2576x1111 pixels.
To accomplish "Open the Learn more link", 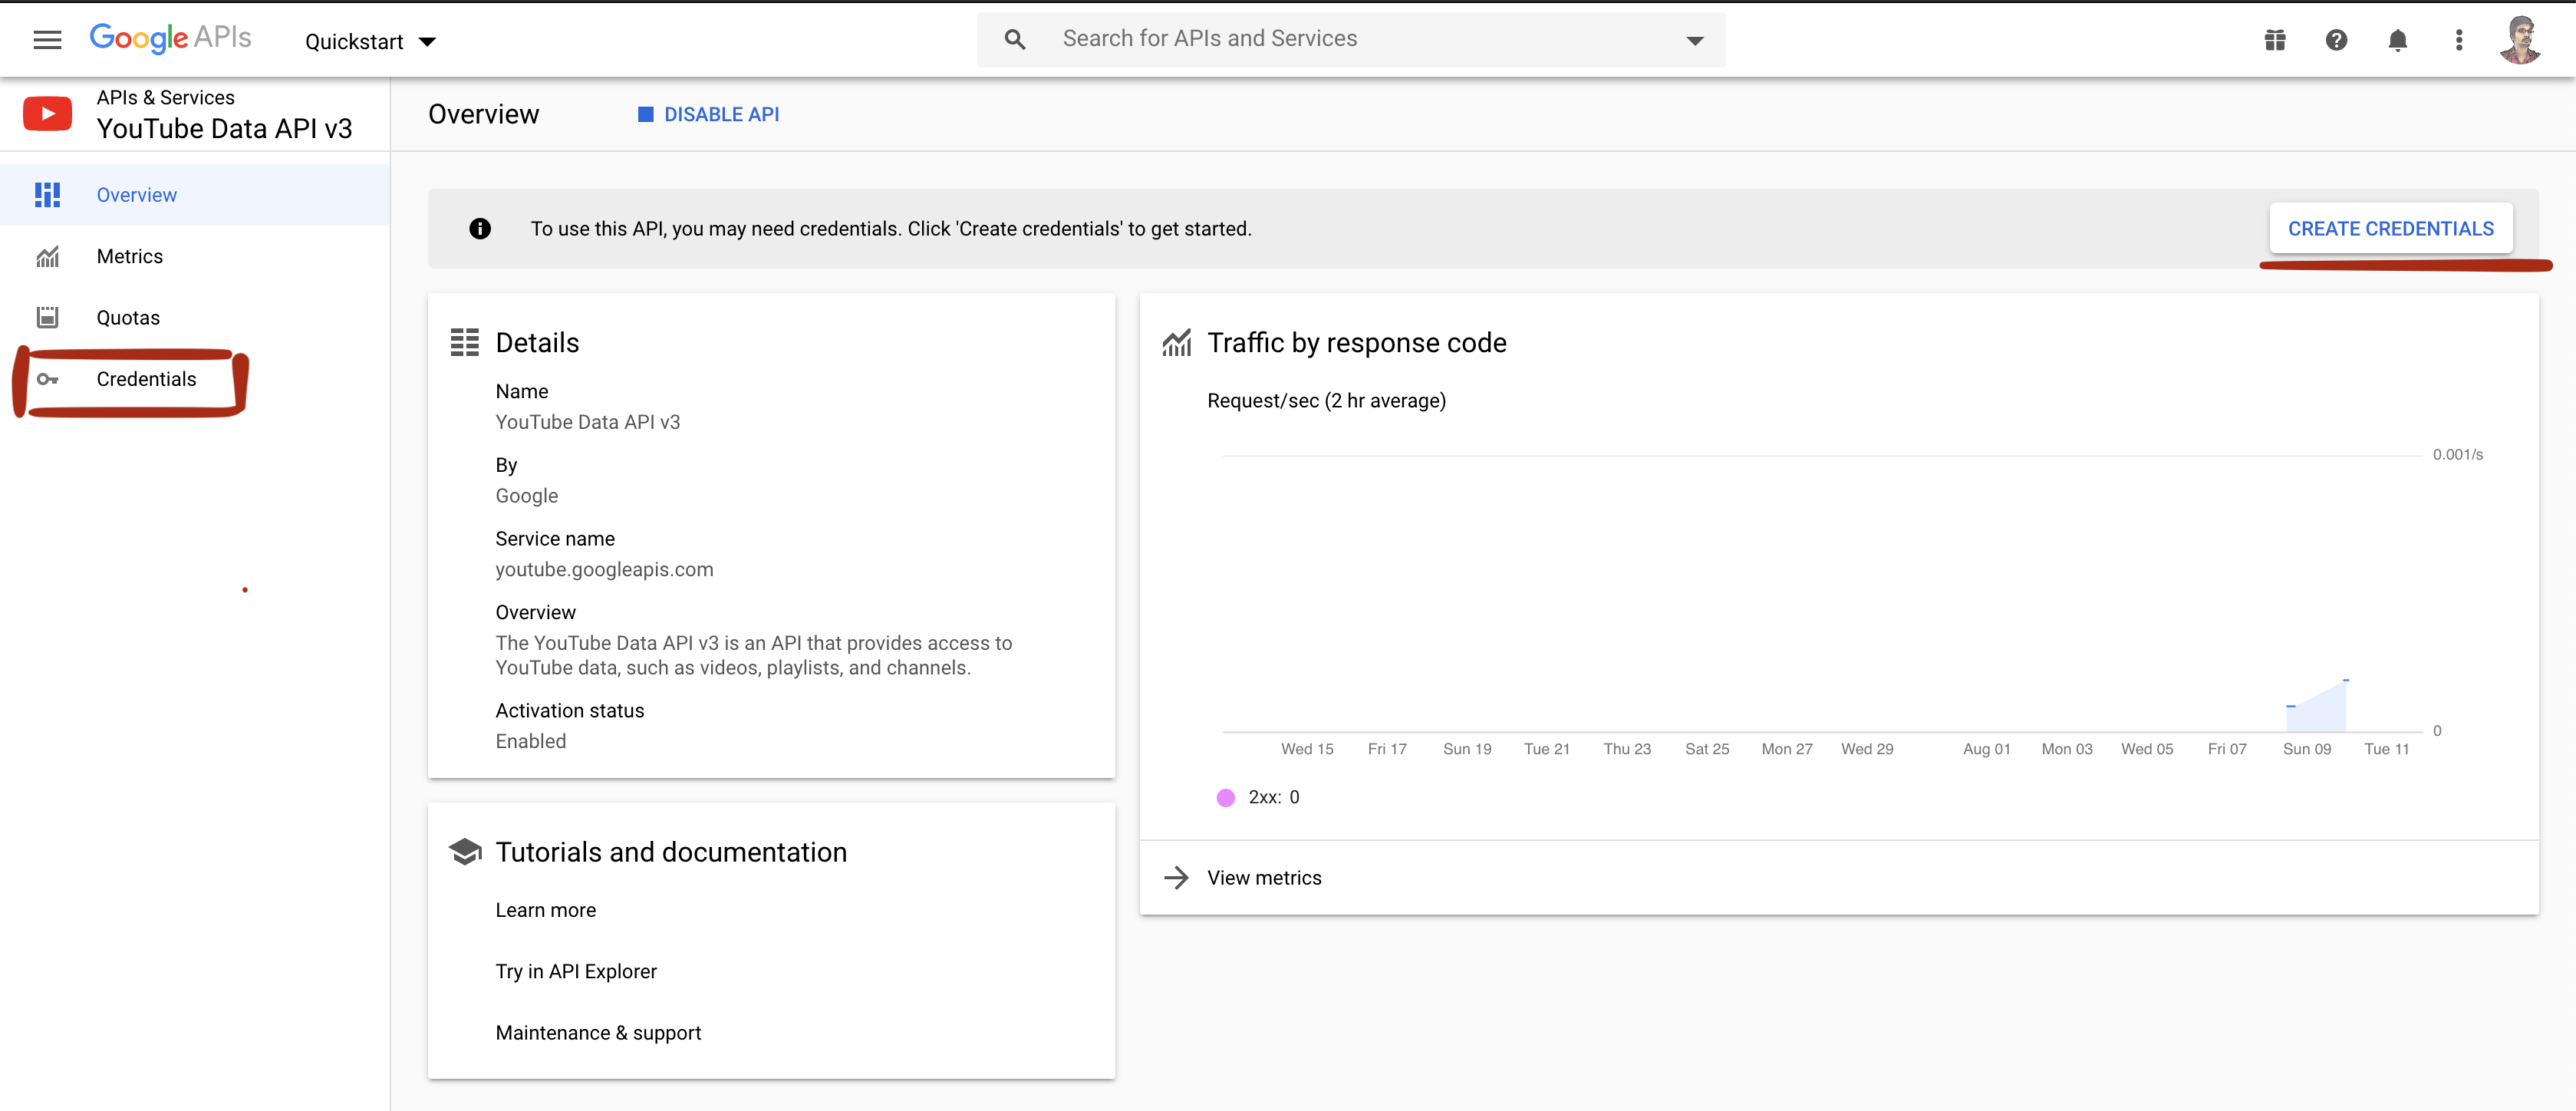I will point(545,910).
